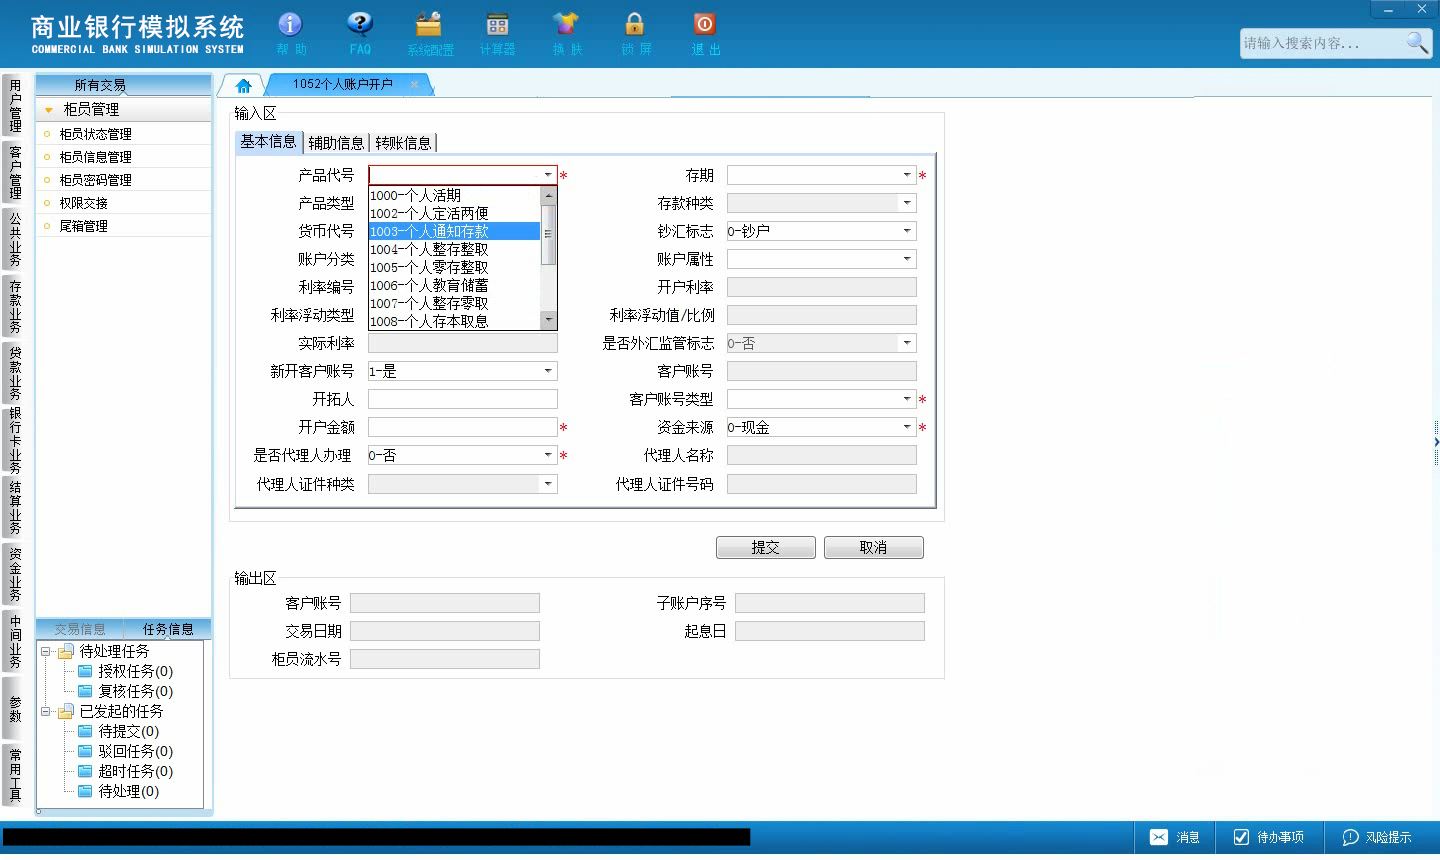Switch to the 辅助信息 tab
This screenshot has width=1440, height=860.
click(x=336, y=143)
